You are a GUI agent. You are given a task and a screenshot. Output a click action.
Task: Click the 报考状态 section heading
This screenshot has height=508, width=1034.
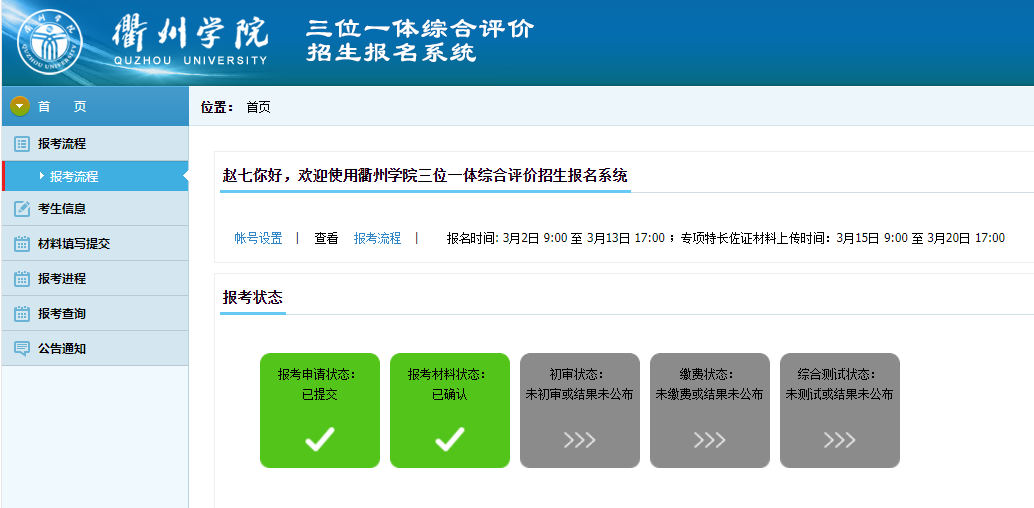(252, 297)
